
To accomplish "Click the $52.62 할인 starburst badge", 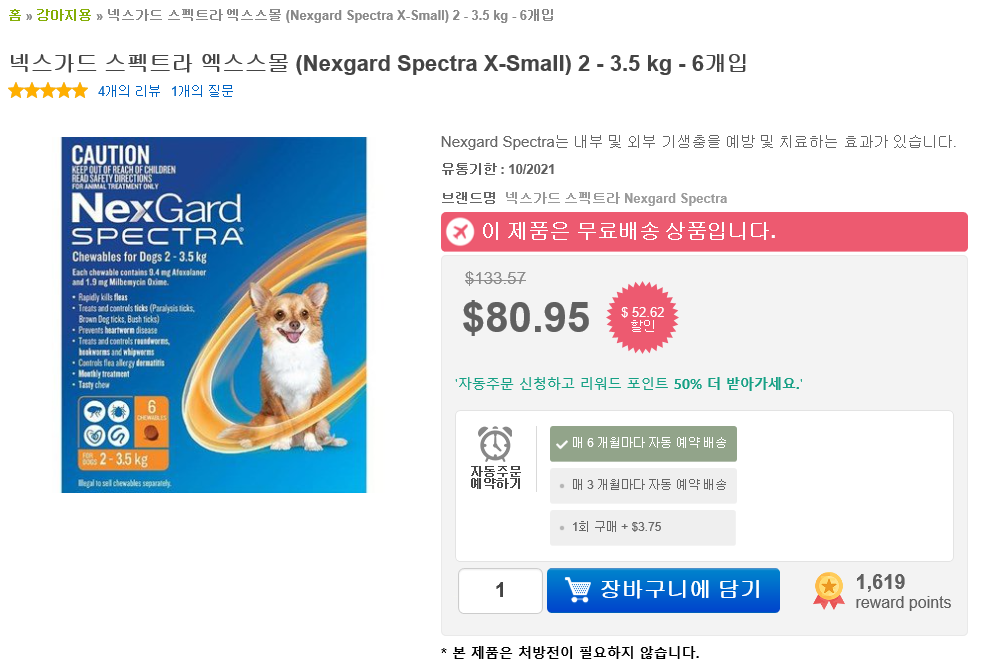I will pos(641,317).
